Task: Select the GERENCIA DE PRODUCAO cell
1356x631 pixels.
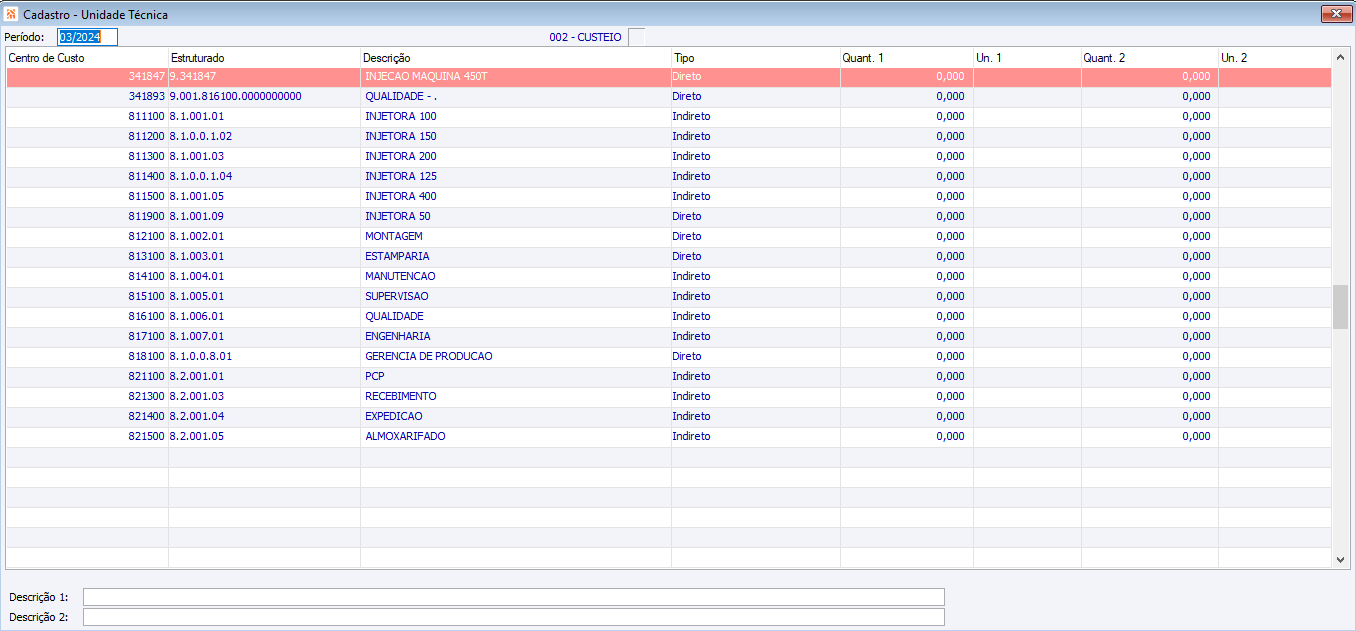Action: coord(516,357)
